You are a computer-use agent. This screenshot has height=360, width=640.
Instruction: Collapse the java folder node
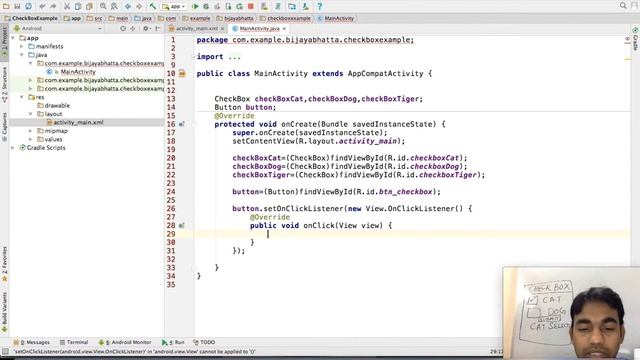click(x=22, y=55)
